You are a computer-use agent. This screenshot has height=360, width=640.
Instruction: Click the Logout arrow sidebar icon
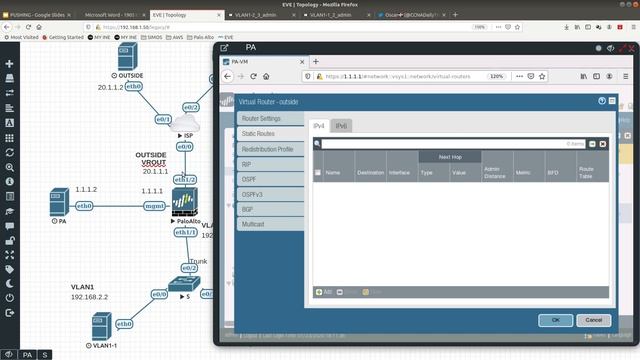[x=9, y=313]
